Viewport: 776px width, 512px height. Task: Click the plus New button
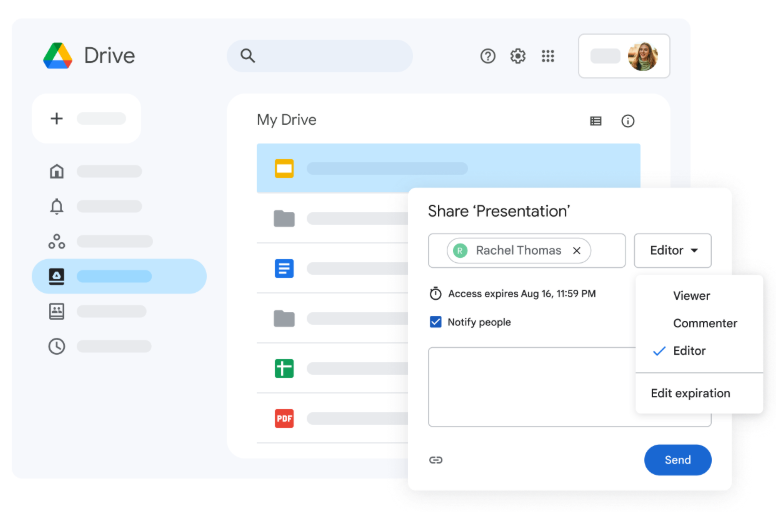click(87, 118)
